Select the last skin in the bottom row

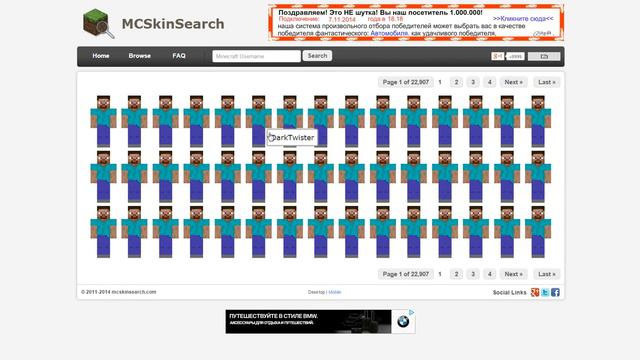(x=538, y=232)
